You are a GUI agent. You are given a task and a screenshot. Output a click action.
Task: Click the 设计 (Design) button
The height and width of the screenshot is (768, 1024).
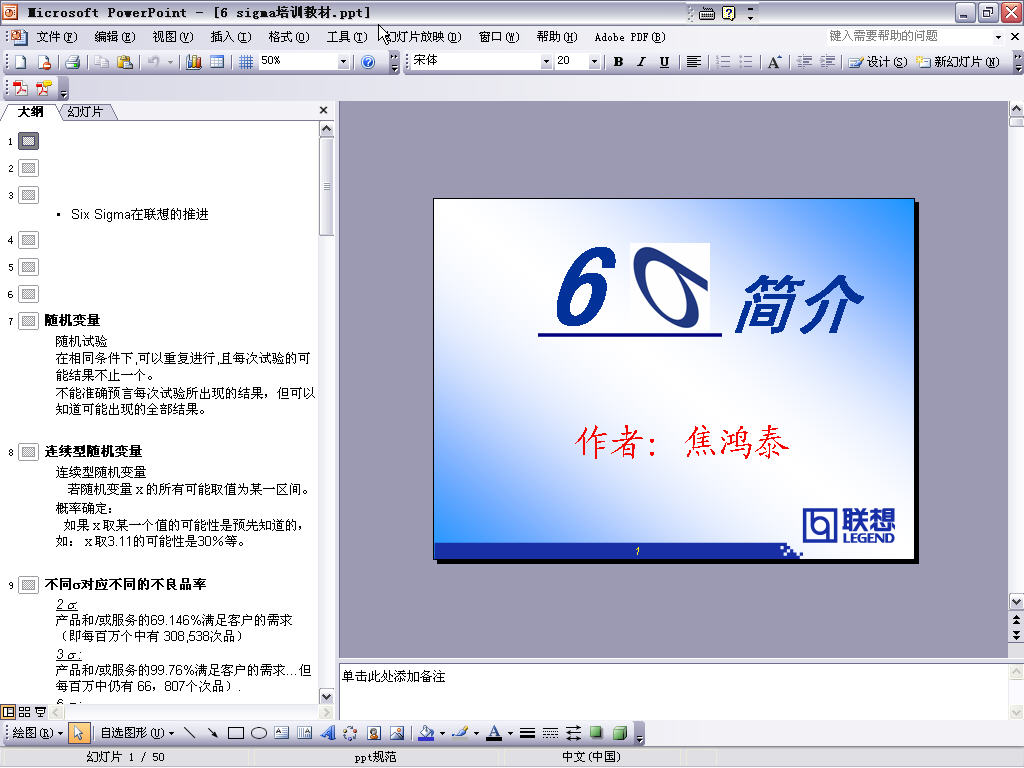[x=878, y=62]
